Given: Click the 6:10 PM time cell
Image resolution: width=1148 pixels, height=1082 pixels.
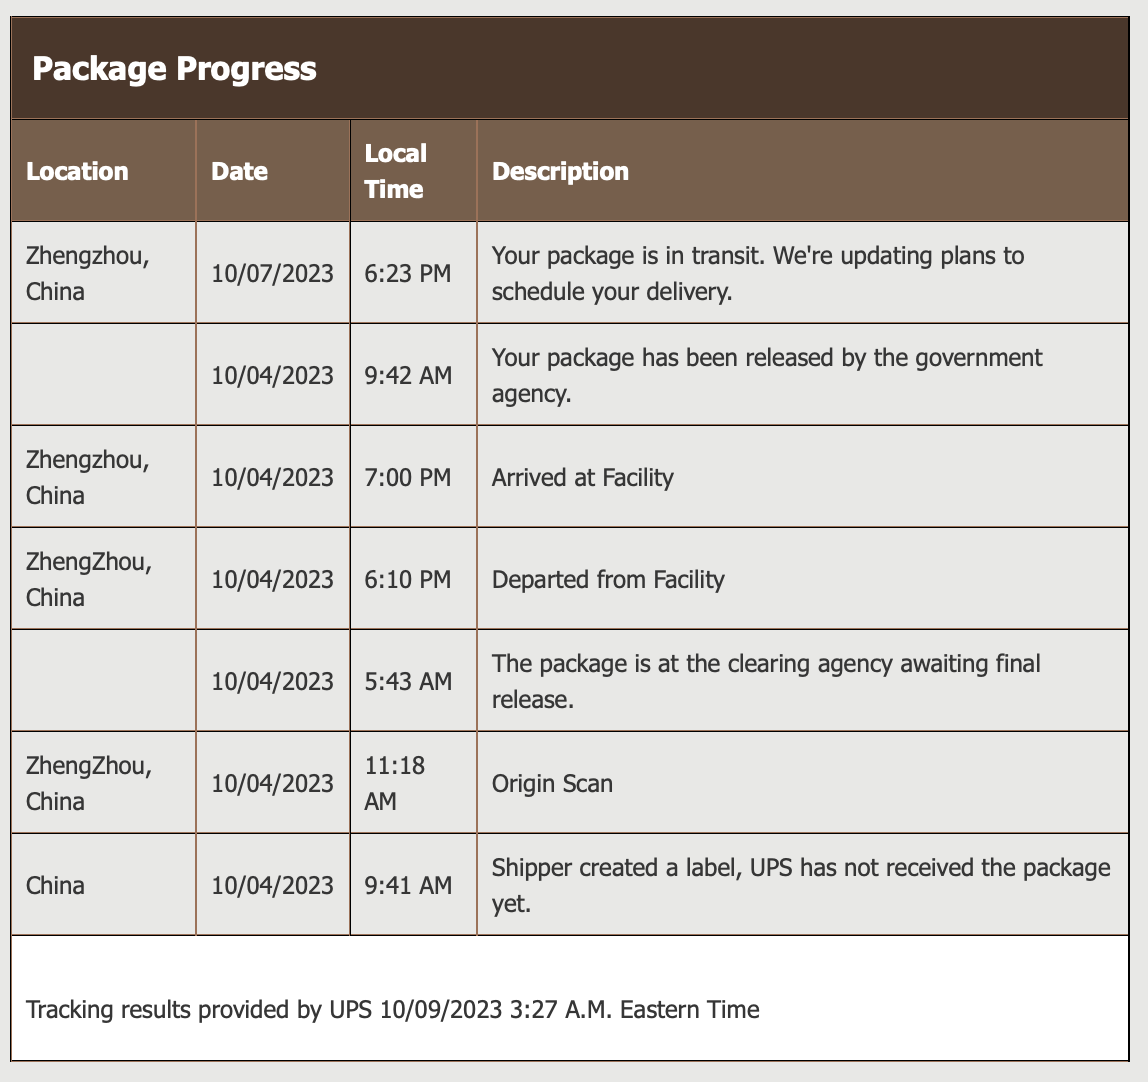Looking at the screenshot, I should click(408, 579).
